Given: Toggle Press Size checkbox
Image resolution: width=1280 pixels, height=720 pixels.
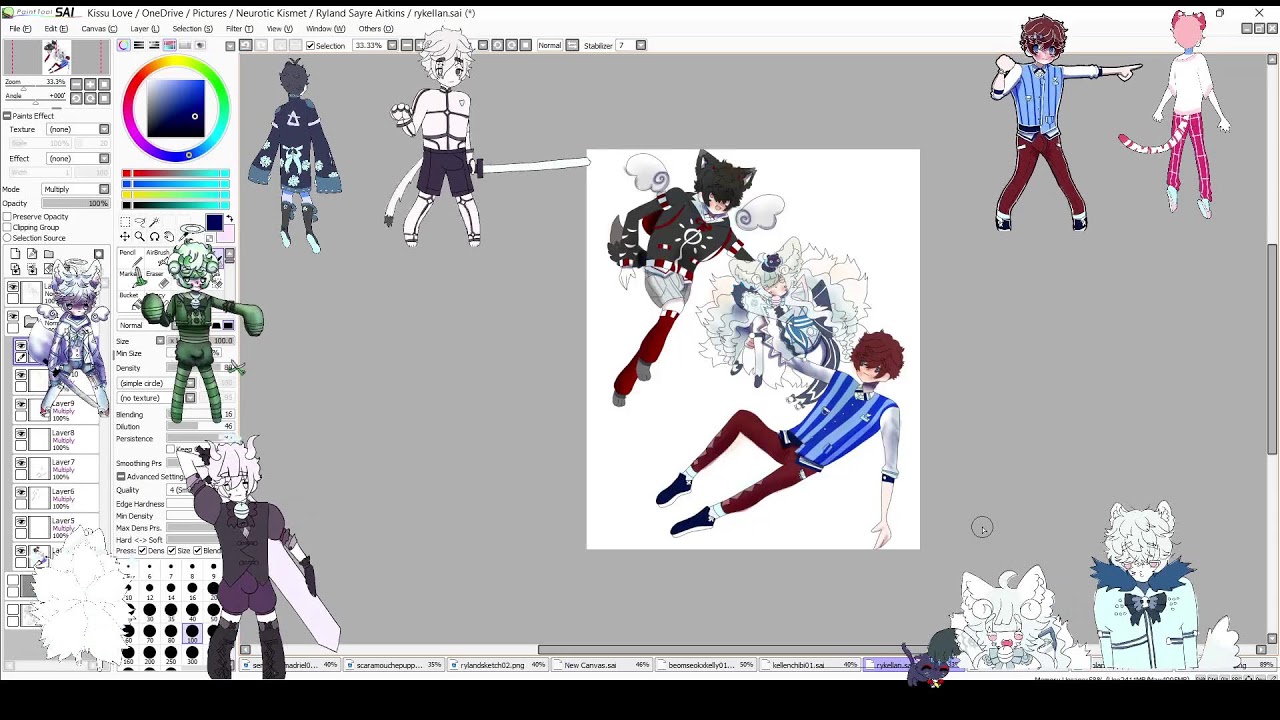Looking at the screenshot, I should [171, 551].
